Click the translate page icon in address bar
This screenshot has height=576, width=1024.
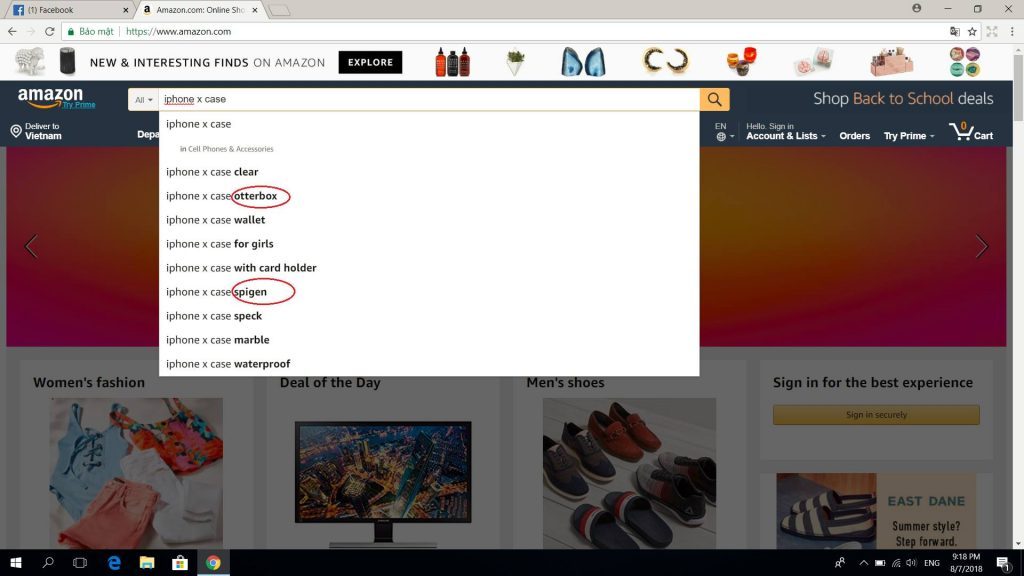point(955,31)
